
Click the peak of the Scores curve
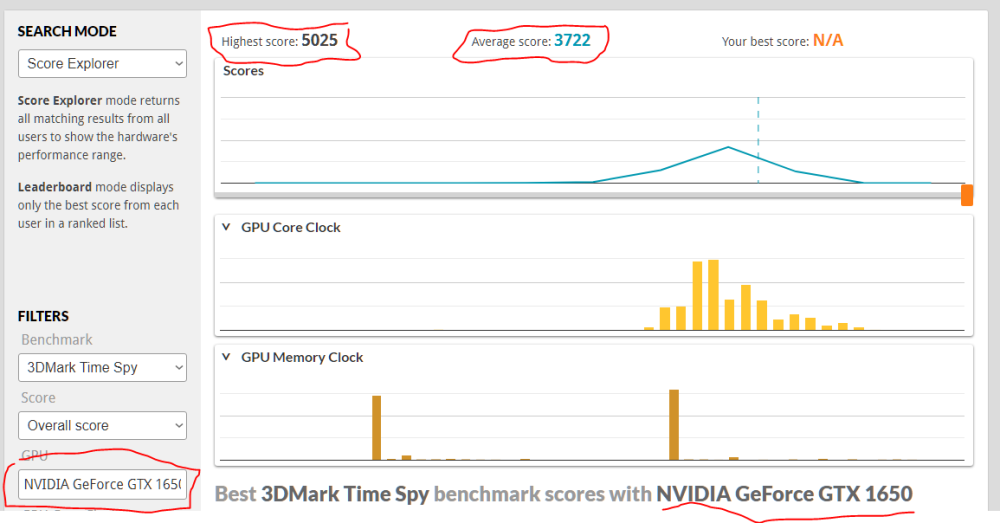728,148
